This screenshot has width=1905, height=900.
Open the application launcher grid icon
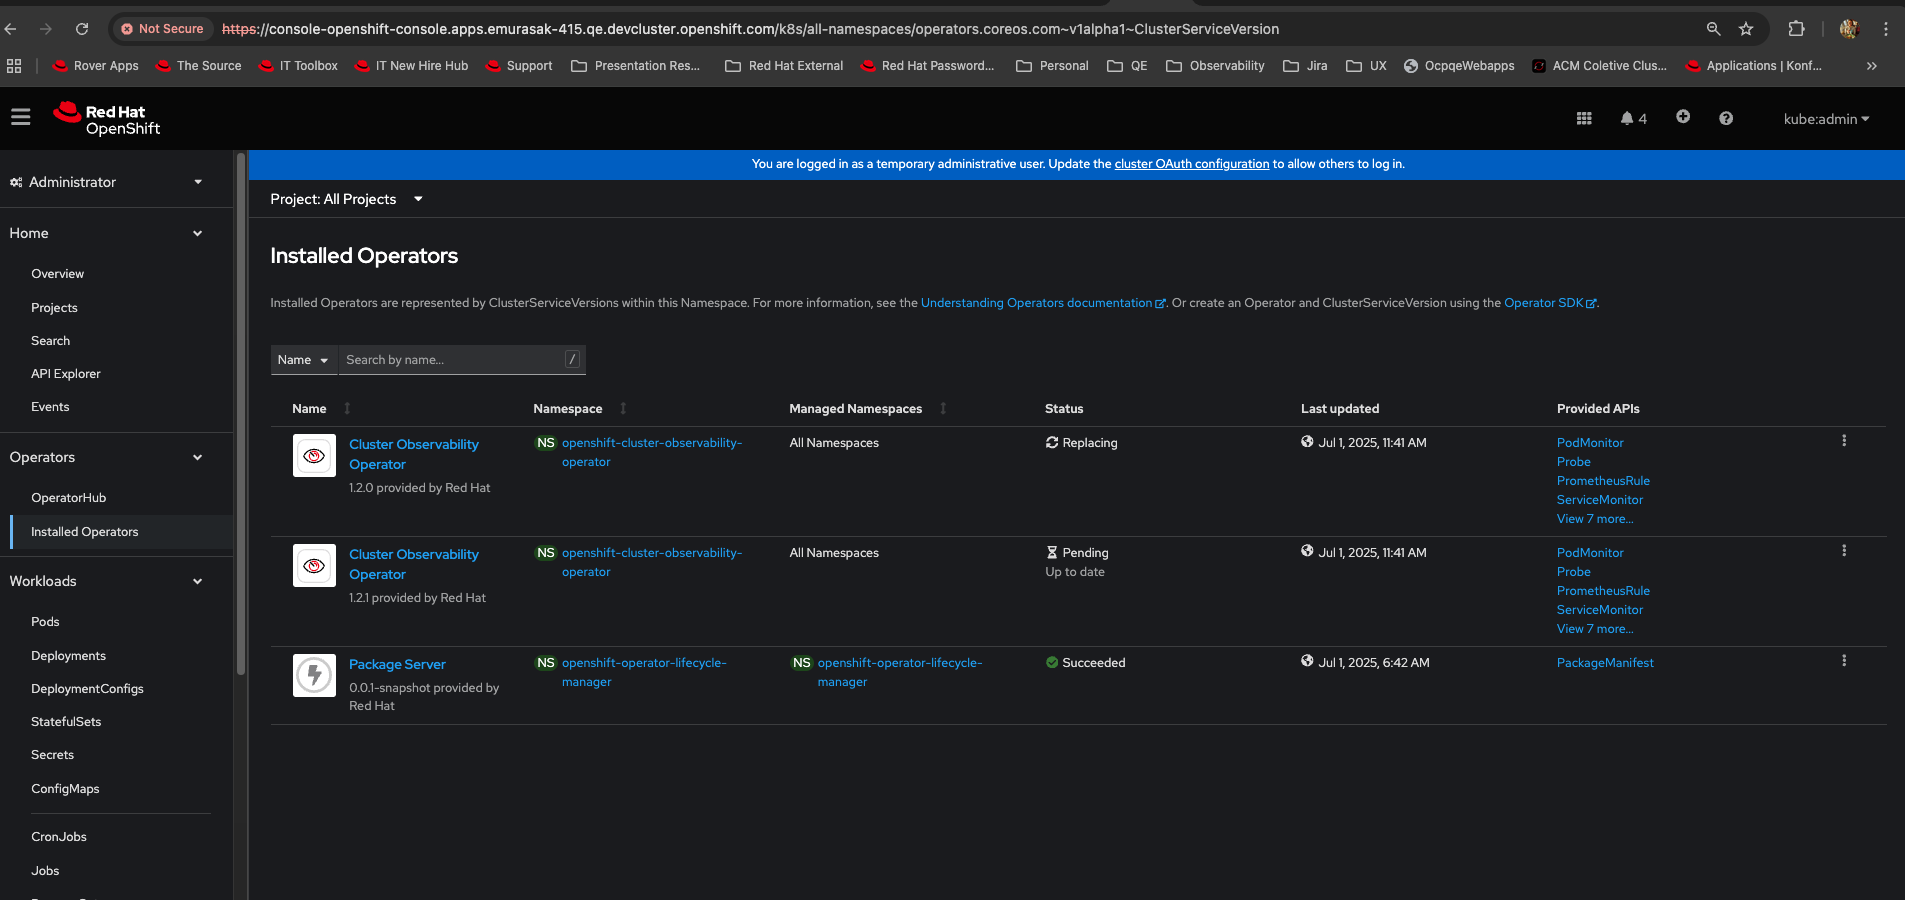pos(1584,118)
